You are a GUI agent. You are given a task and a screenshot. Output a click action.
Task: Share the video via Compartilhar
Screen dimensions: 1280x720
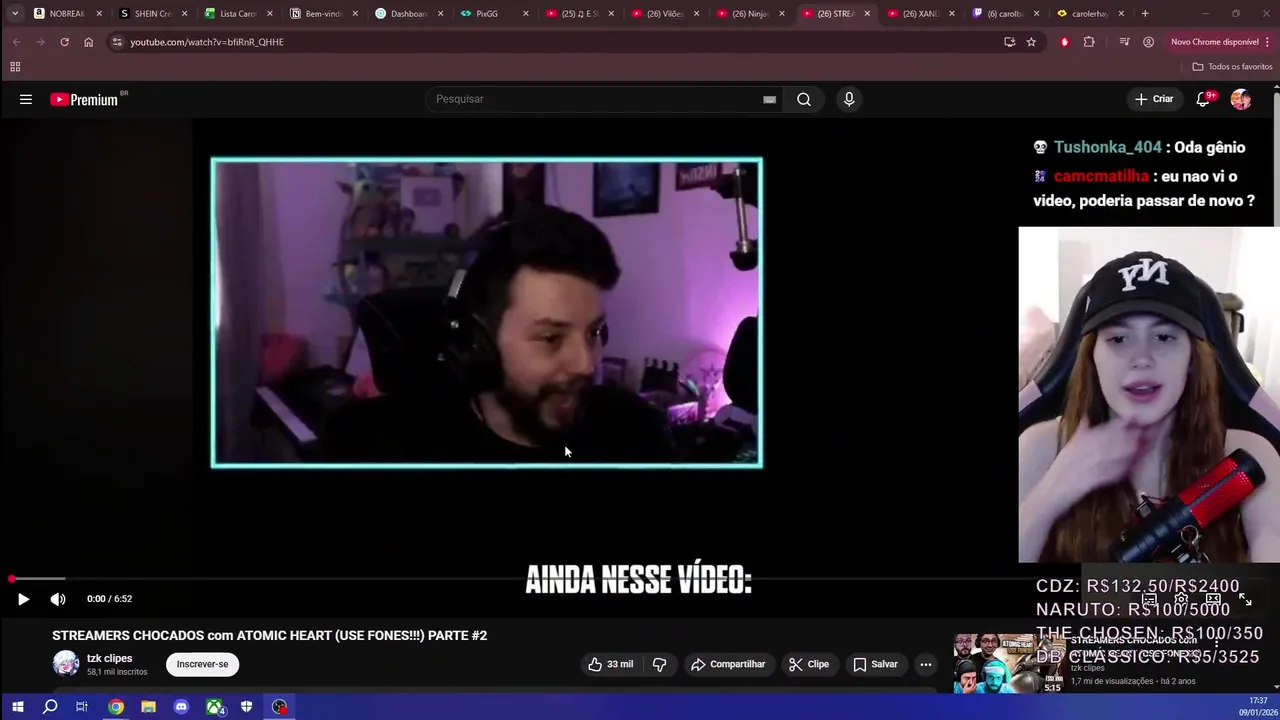pyautogui.click(x=728, y=664)
